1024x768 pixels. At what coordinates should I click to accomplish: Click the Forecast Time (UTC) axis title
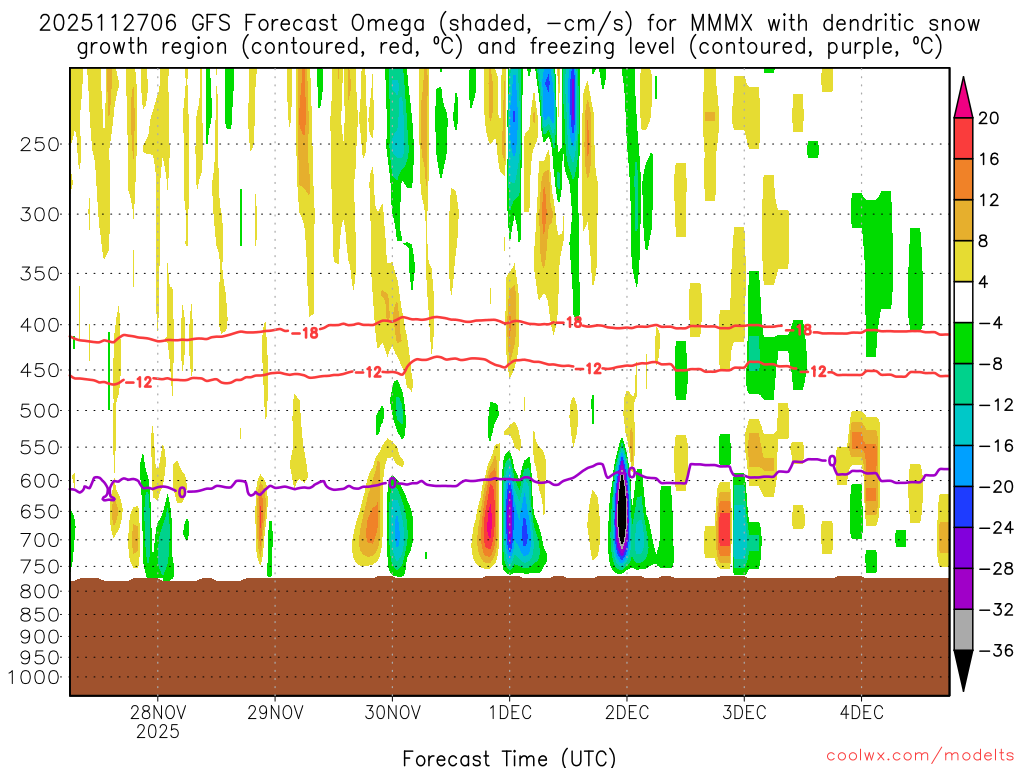pos(509,757)
